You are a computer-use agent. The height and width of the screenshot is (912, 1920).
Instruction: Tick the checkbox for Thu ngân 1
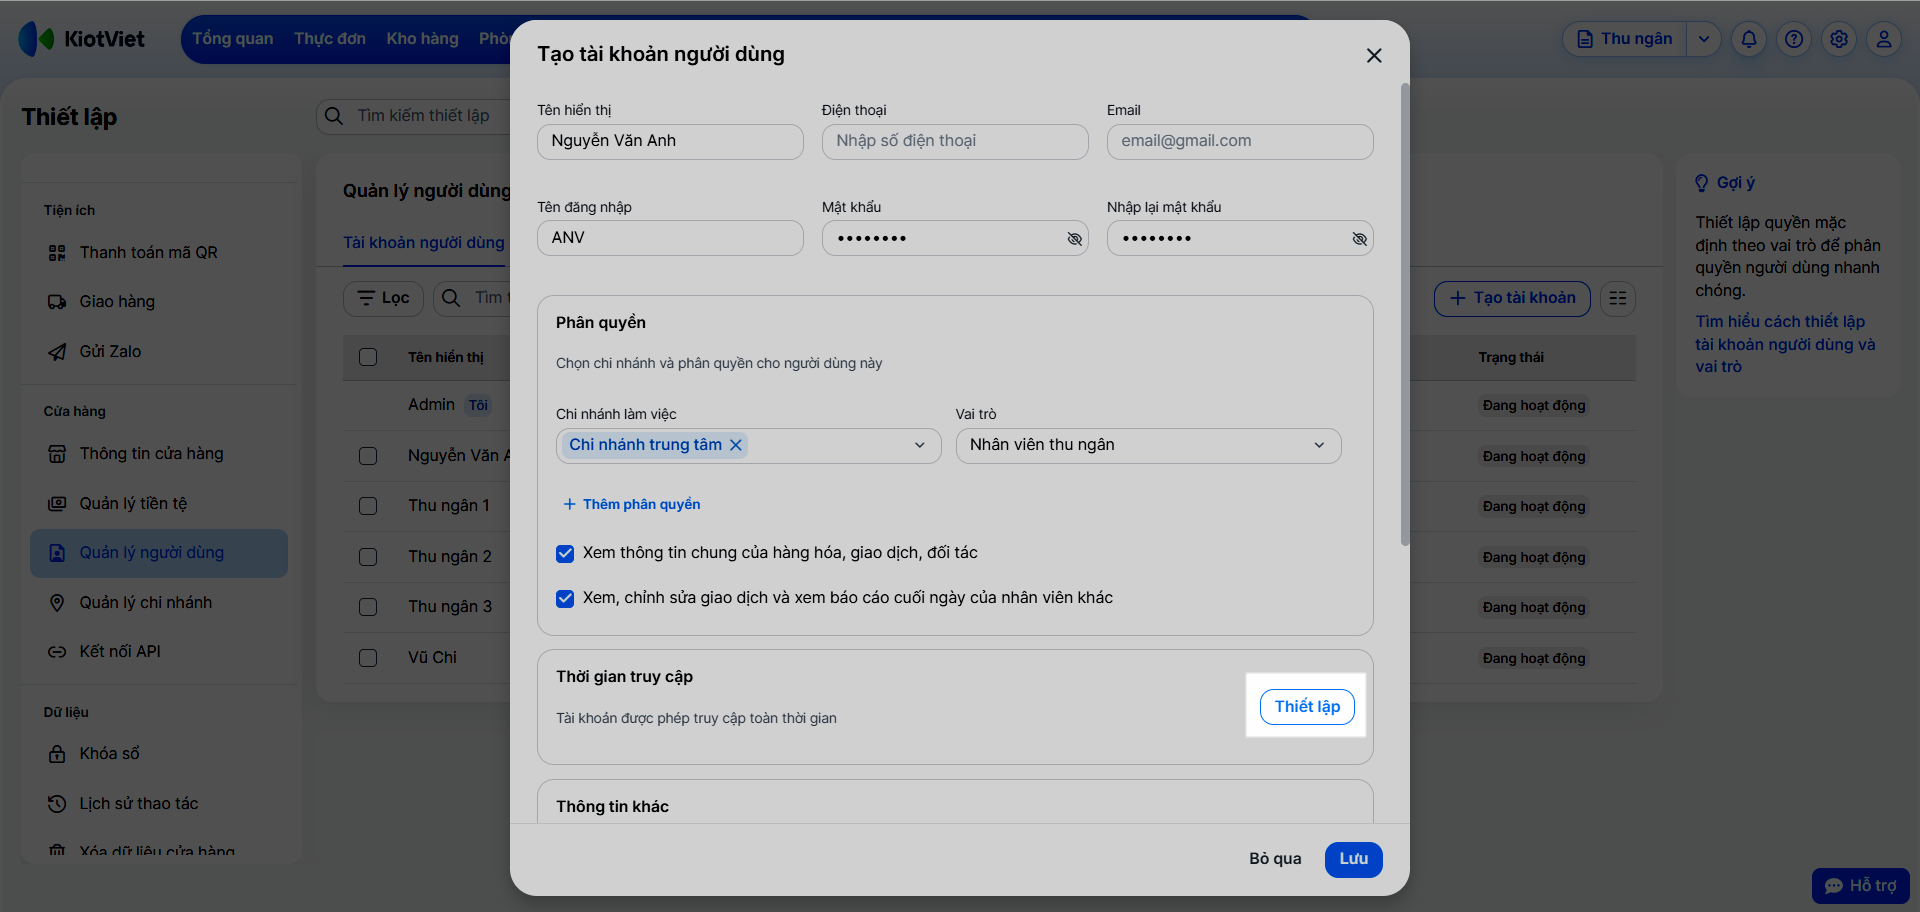point(368,506)
